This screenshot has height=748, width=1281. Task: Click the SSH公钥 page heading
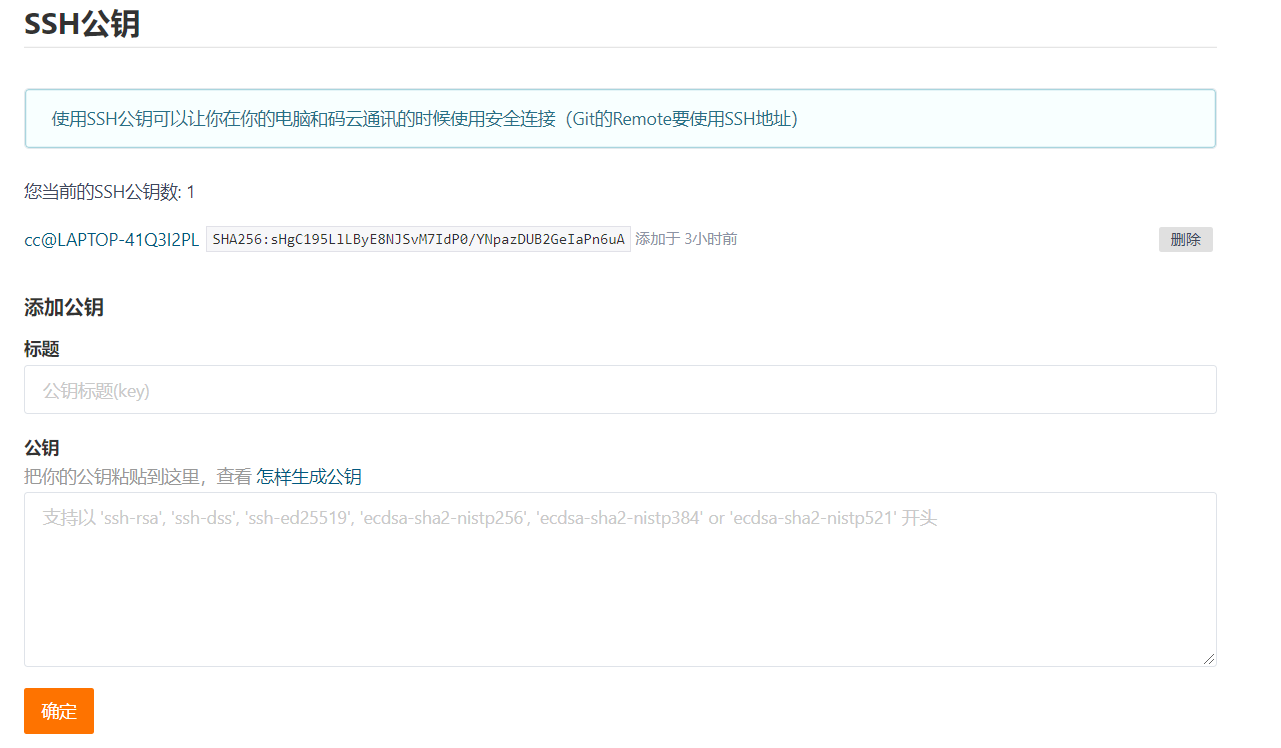point(84,23)
